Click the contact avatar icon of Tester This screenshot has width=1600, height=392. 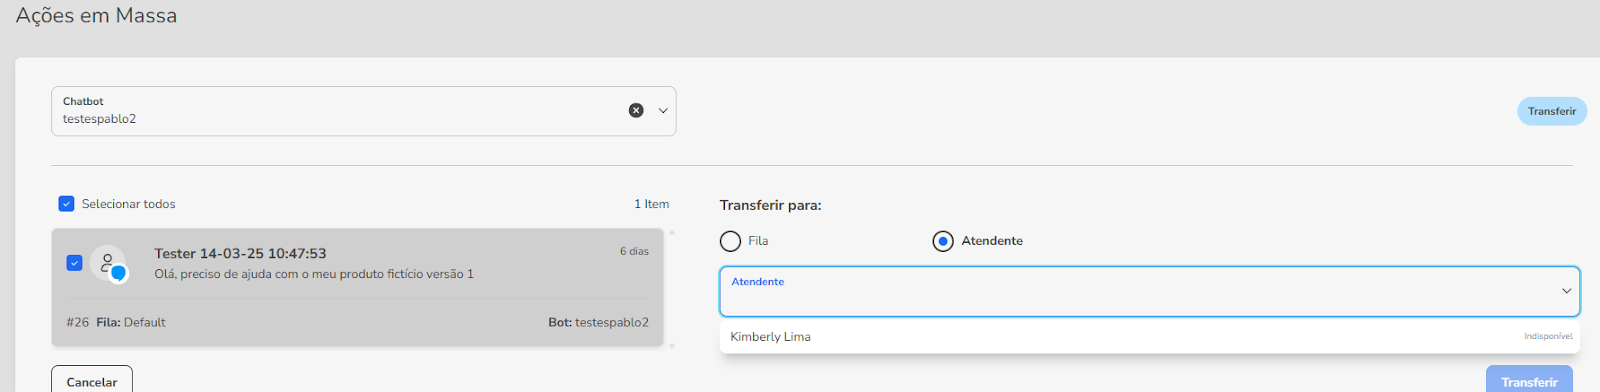(108, 263)
